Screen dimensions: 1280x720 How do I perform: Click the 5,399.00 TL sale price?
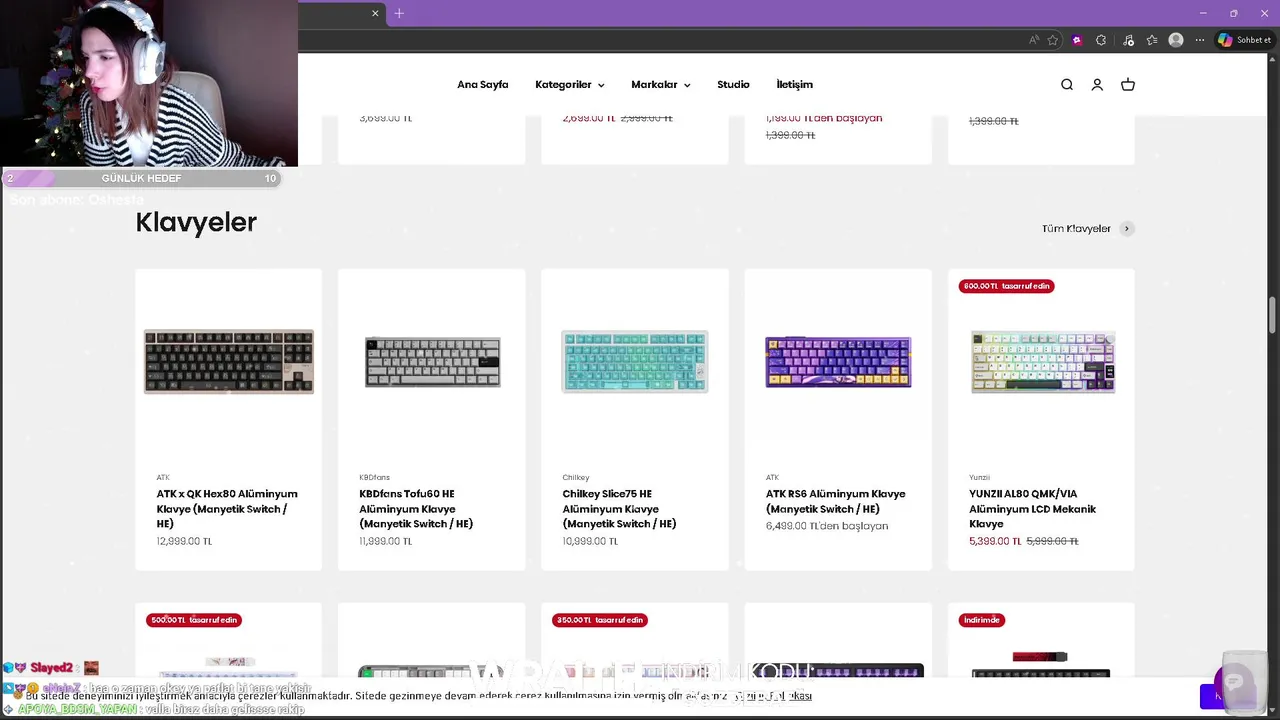coord(995,542)
